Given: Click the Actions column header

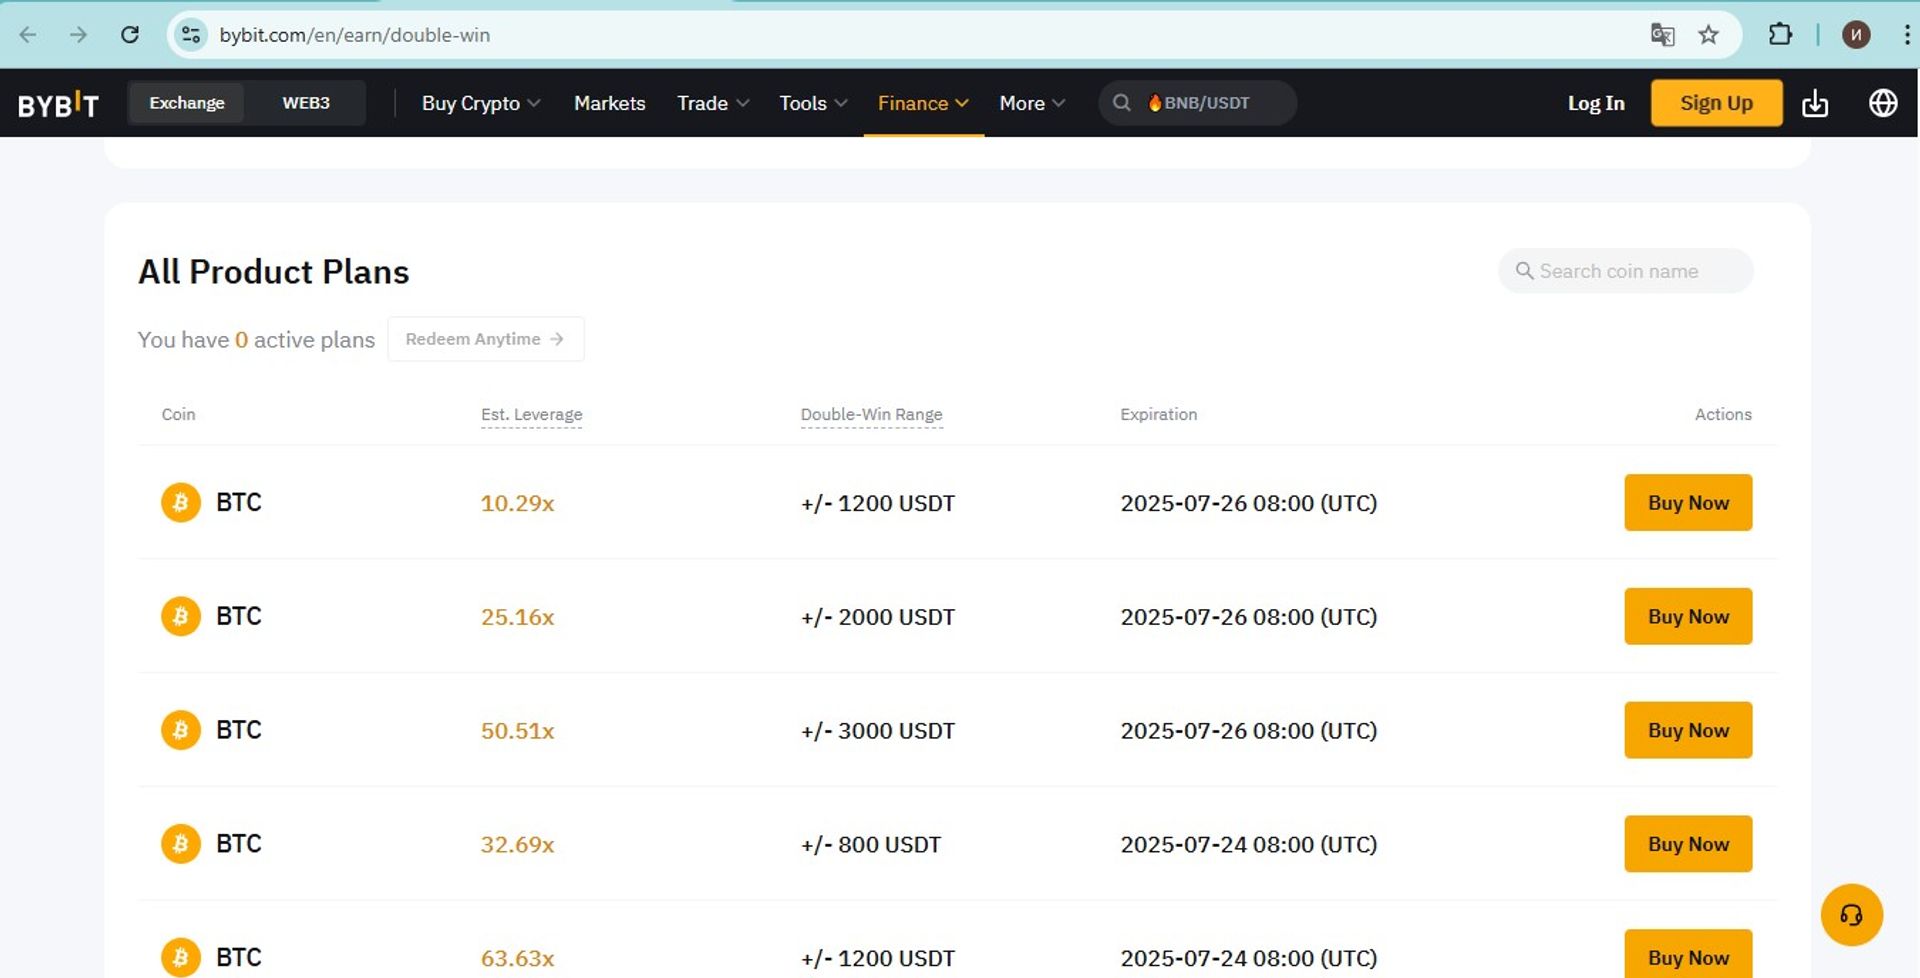Looking at the screenshot, I should (1723, 414).
